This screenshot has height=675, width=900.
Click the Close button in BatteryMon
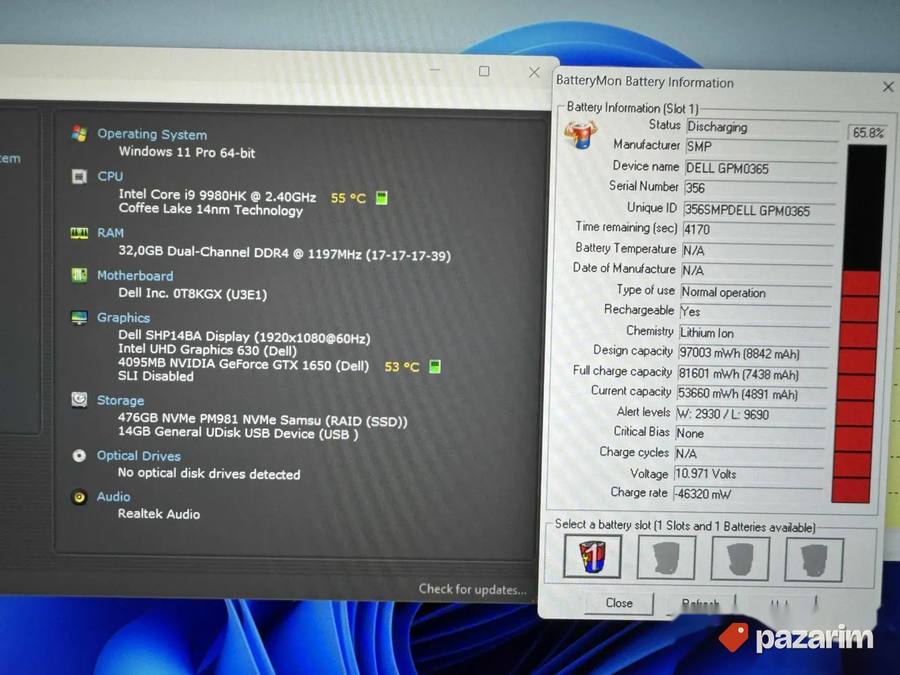(619, 603)
